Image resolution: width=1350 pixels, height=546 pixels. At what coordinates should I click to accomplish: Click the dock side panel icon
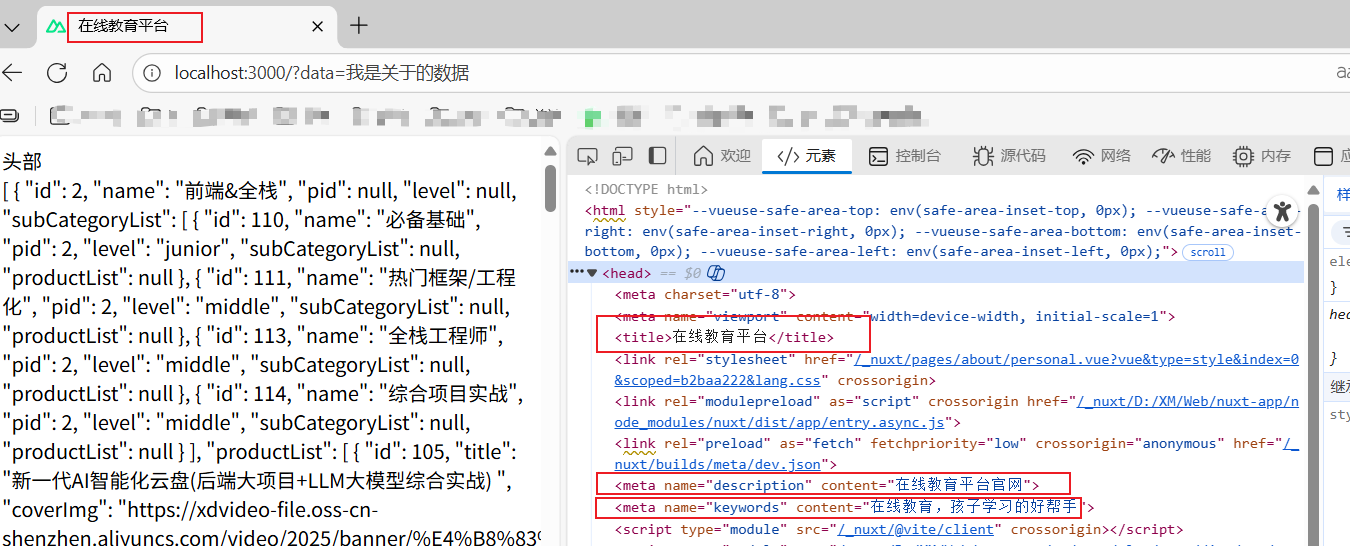(657, 156)
